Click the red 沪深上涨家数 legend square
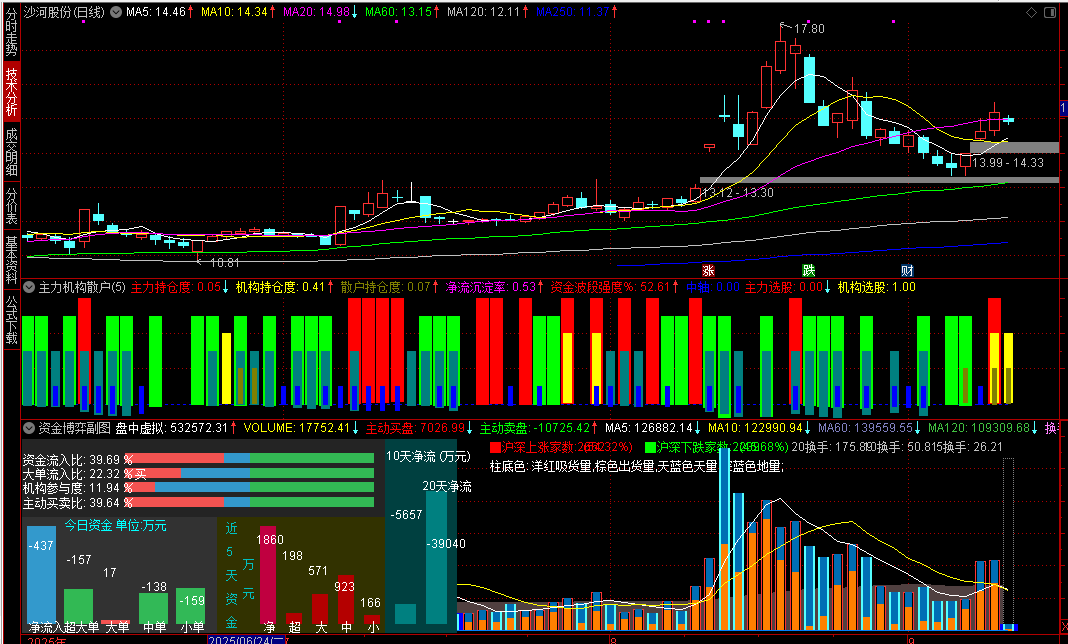The image size is (1068, 644). (x=494, y=447)
